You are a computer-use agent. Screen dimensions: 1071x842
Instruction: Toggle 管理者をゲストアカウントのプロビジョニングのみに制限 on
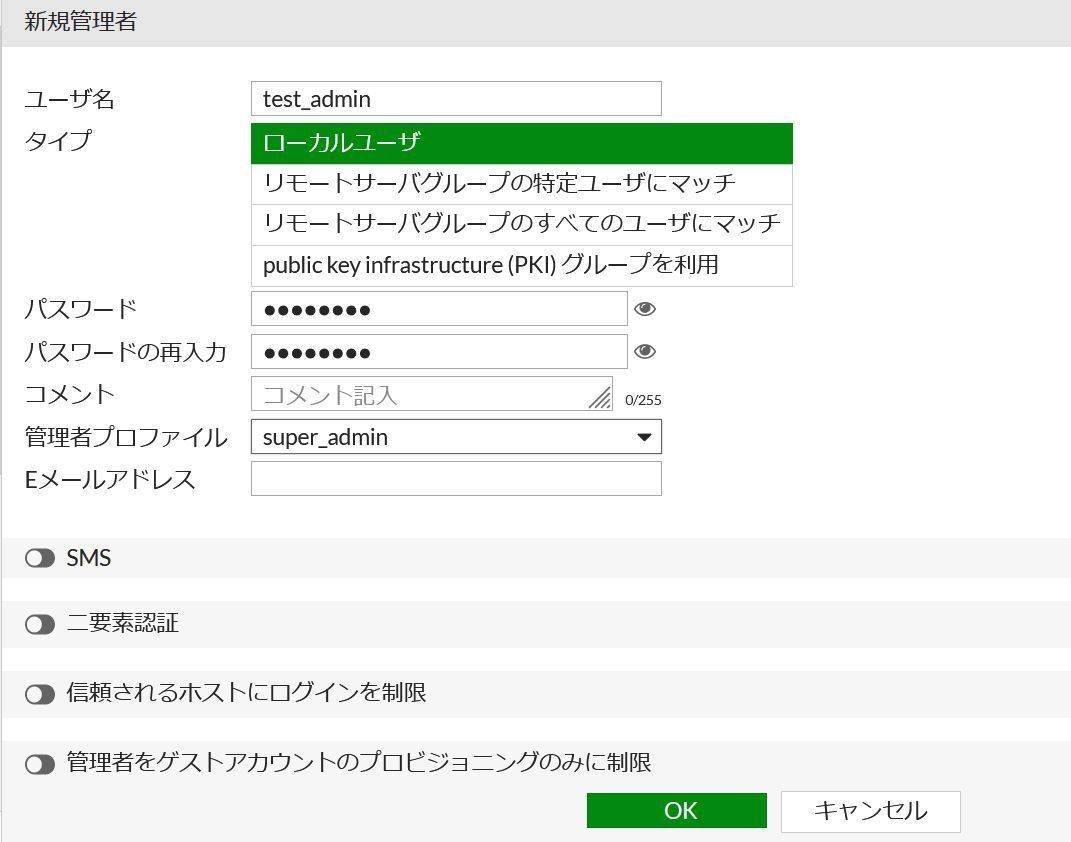[38, 762]
